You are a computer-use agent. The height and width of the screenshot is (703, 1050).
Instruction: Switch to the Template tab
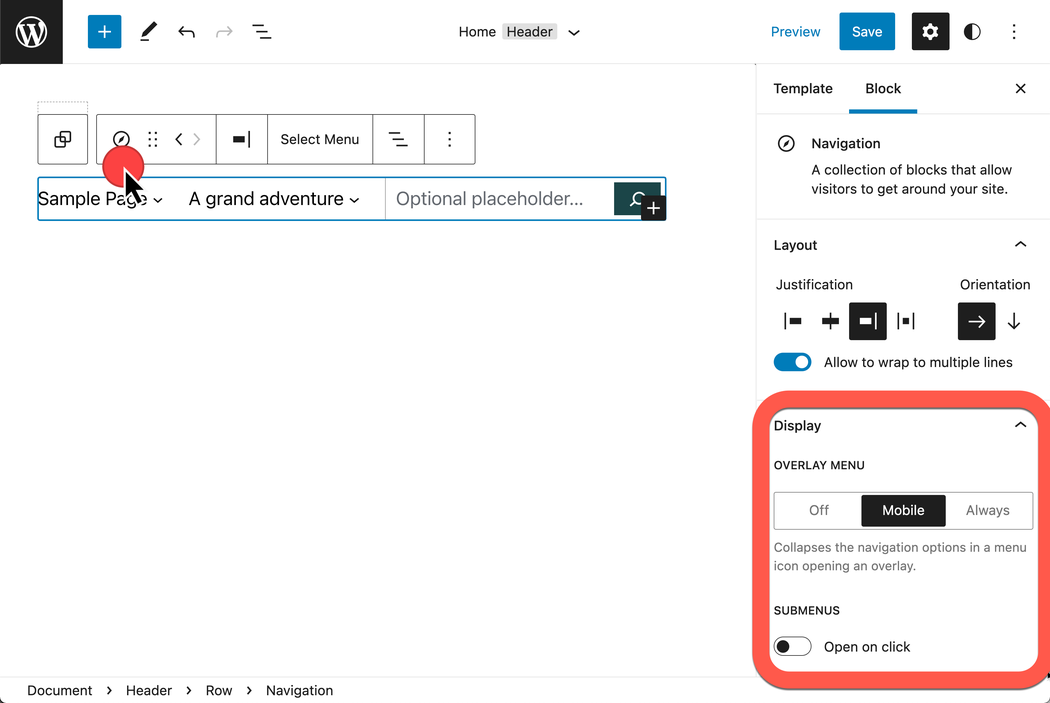tap(803, 89)
